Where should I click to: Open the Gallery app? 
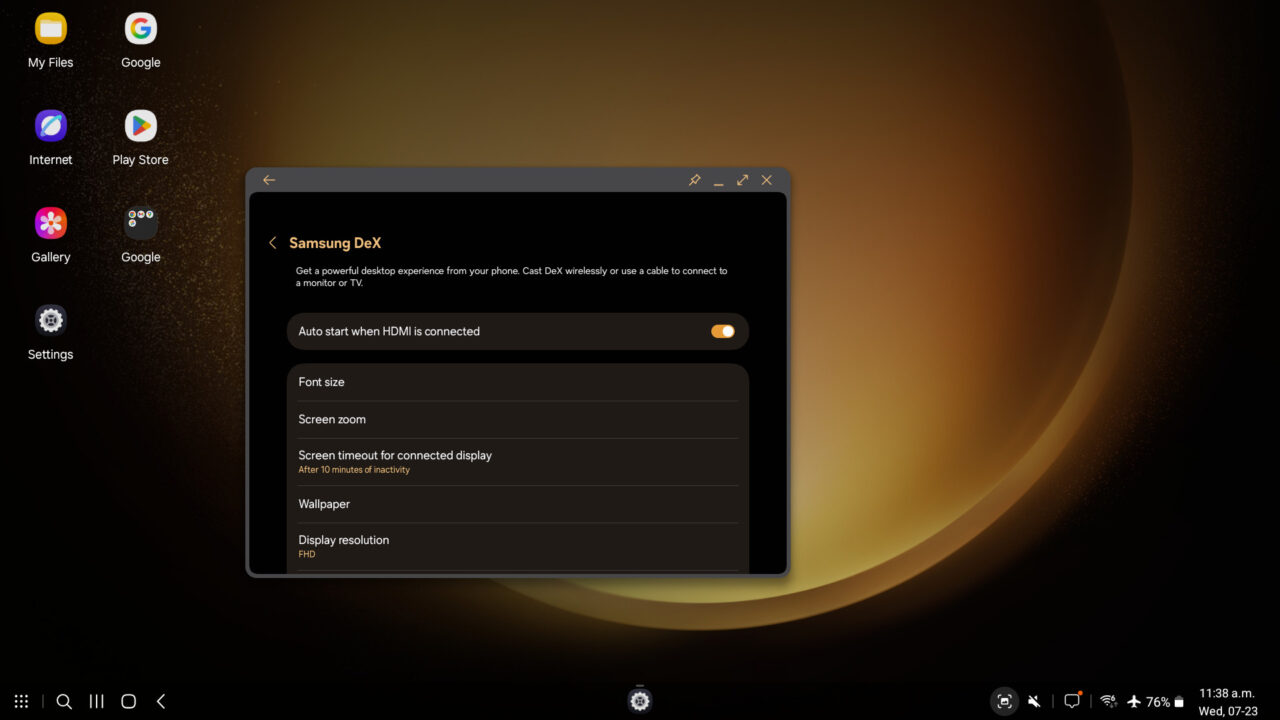click(x=50, y=222)
